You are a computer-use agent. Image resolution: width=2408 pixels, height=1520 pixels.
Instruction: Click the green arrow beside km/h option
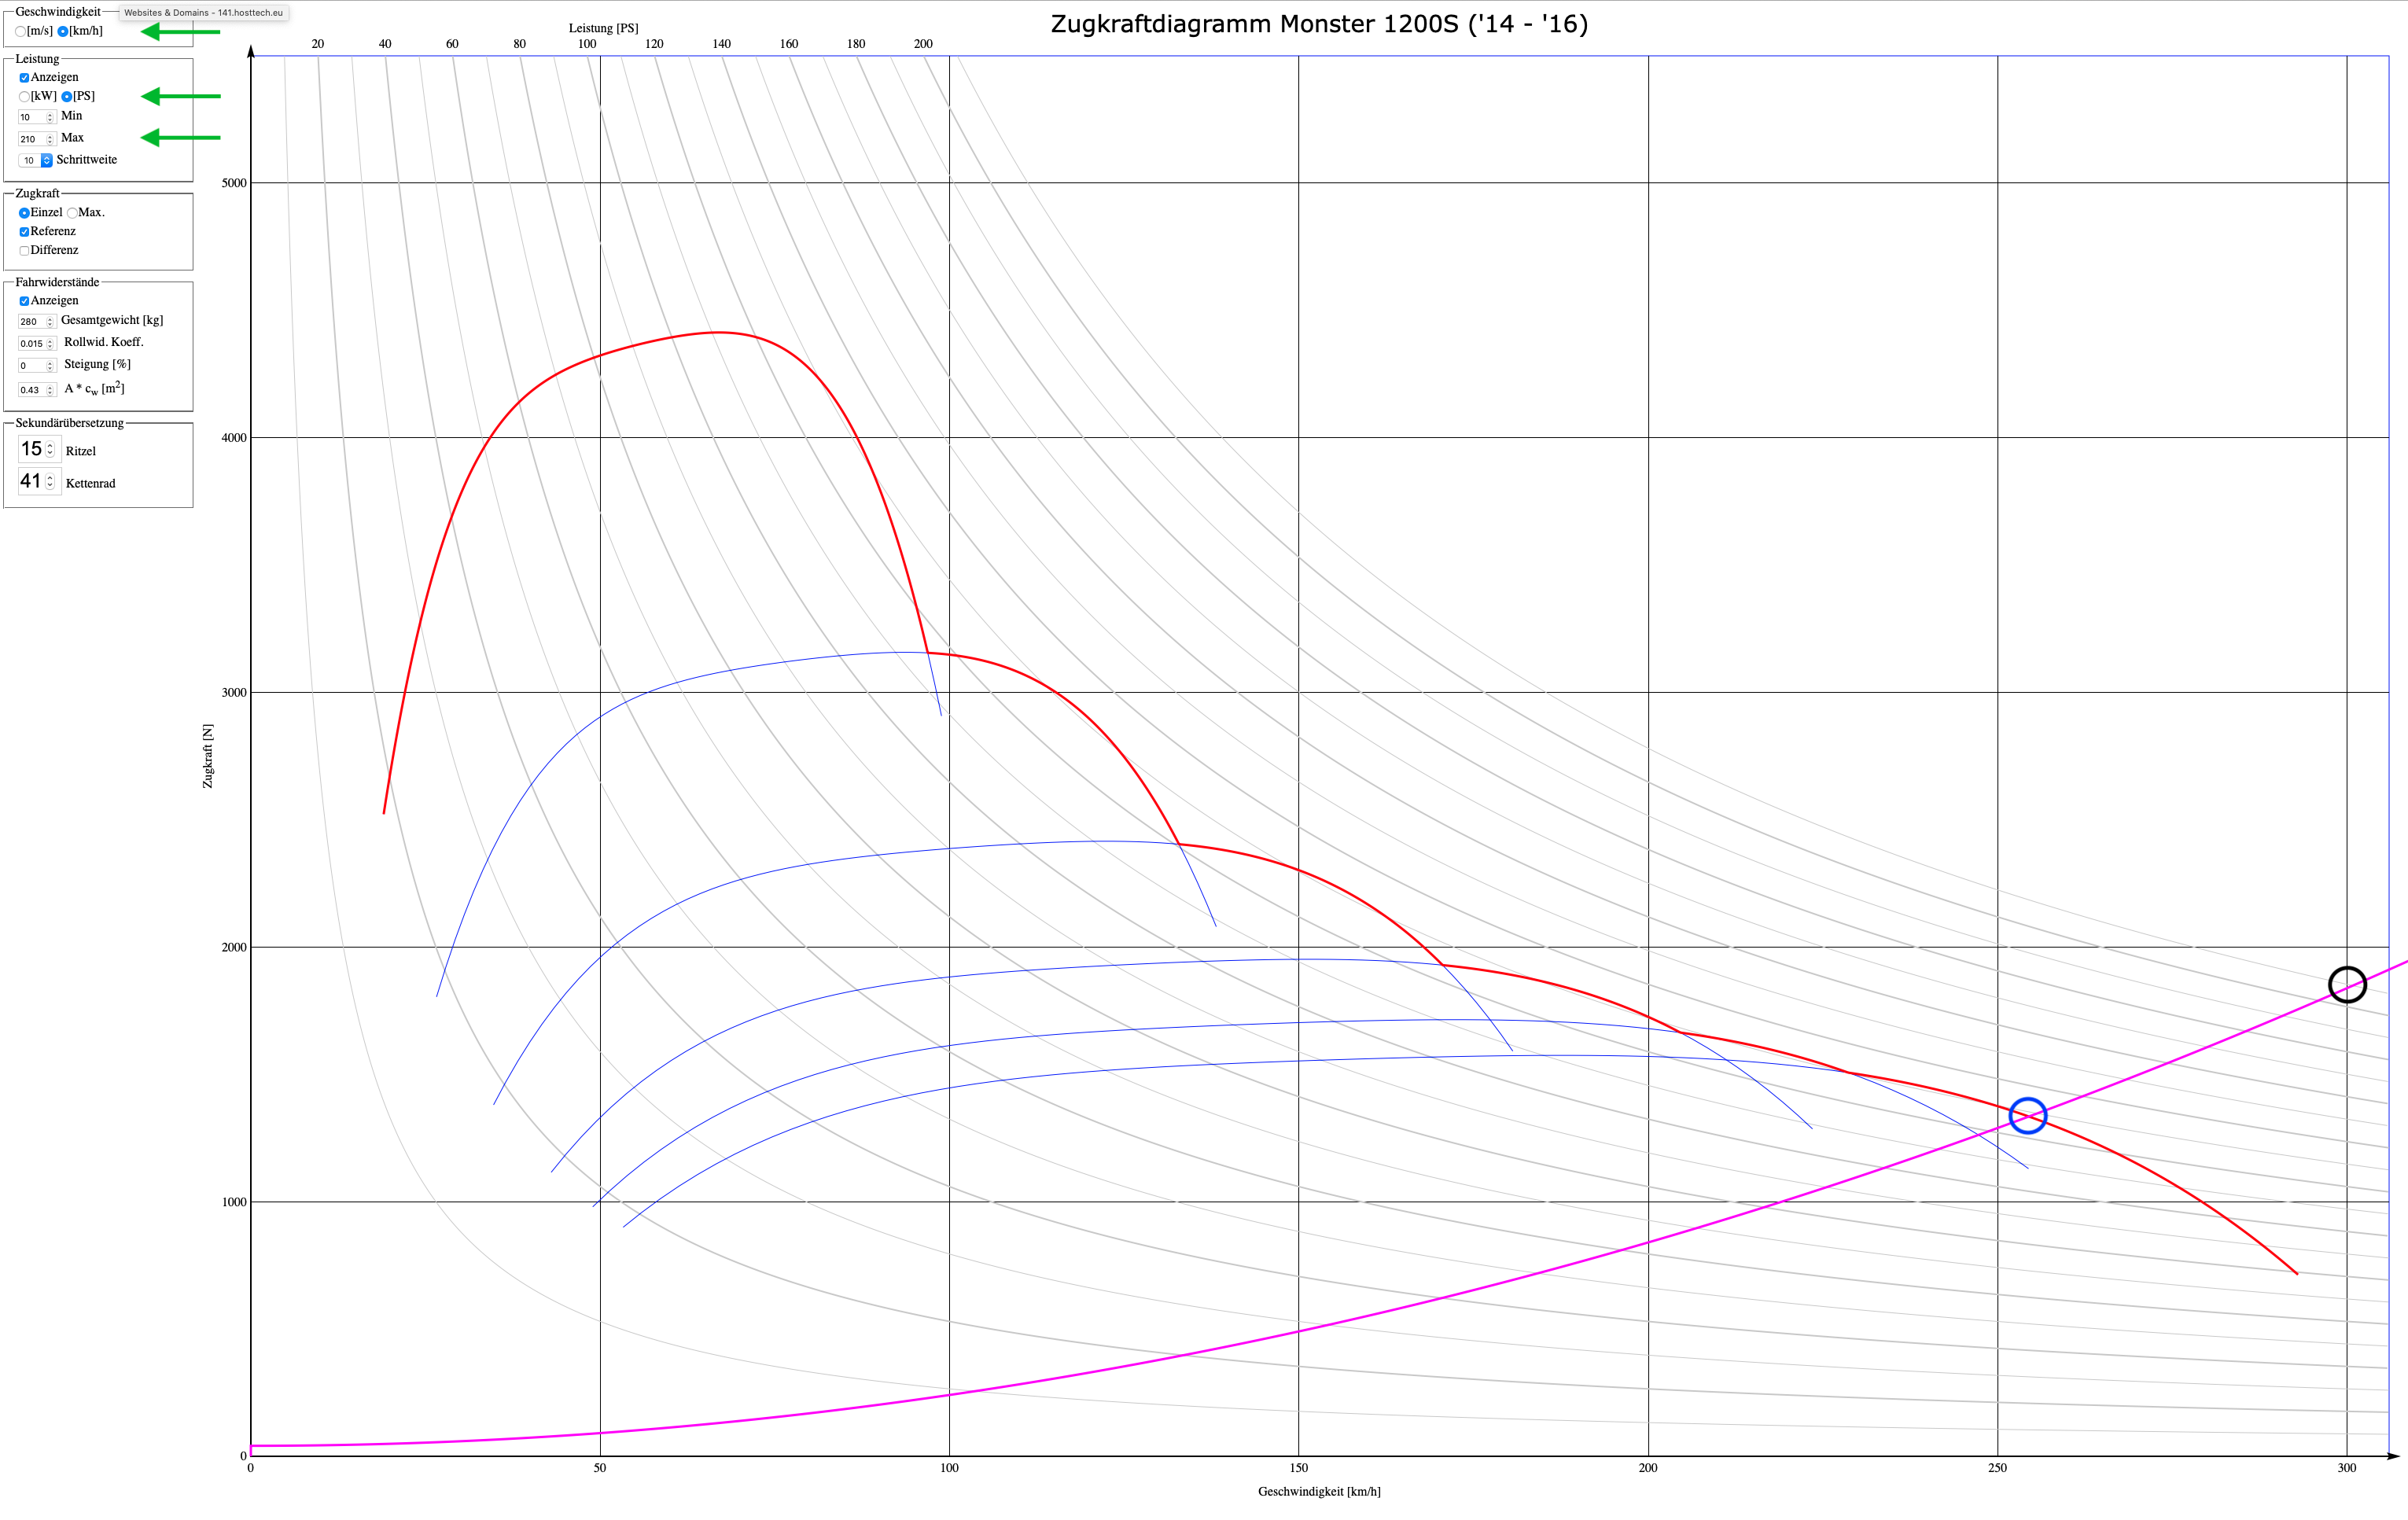180,32
